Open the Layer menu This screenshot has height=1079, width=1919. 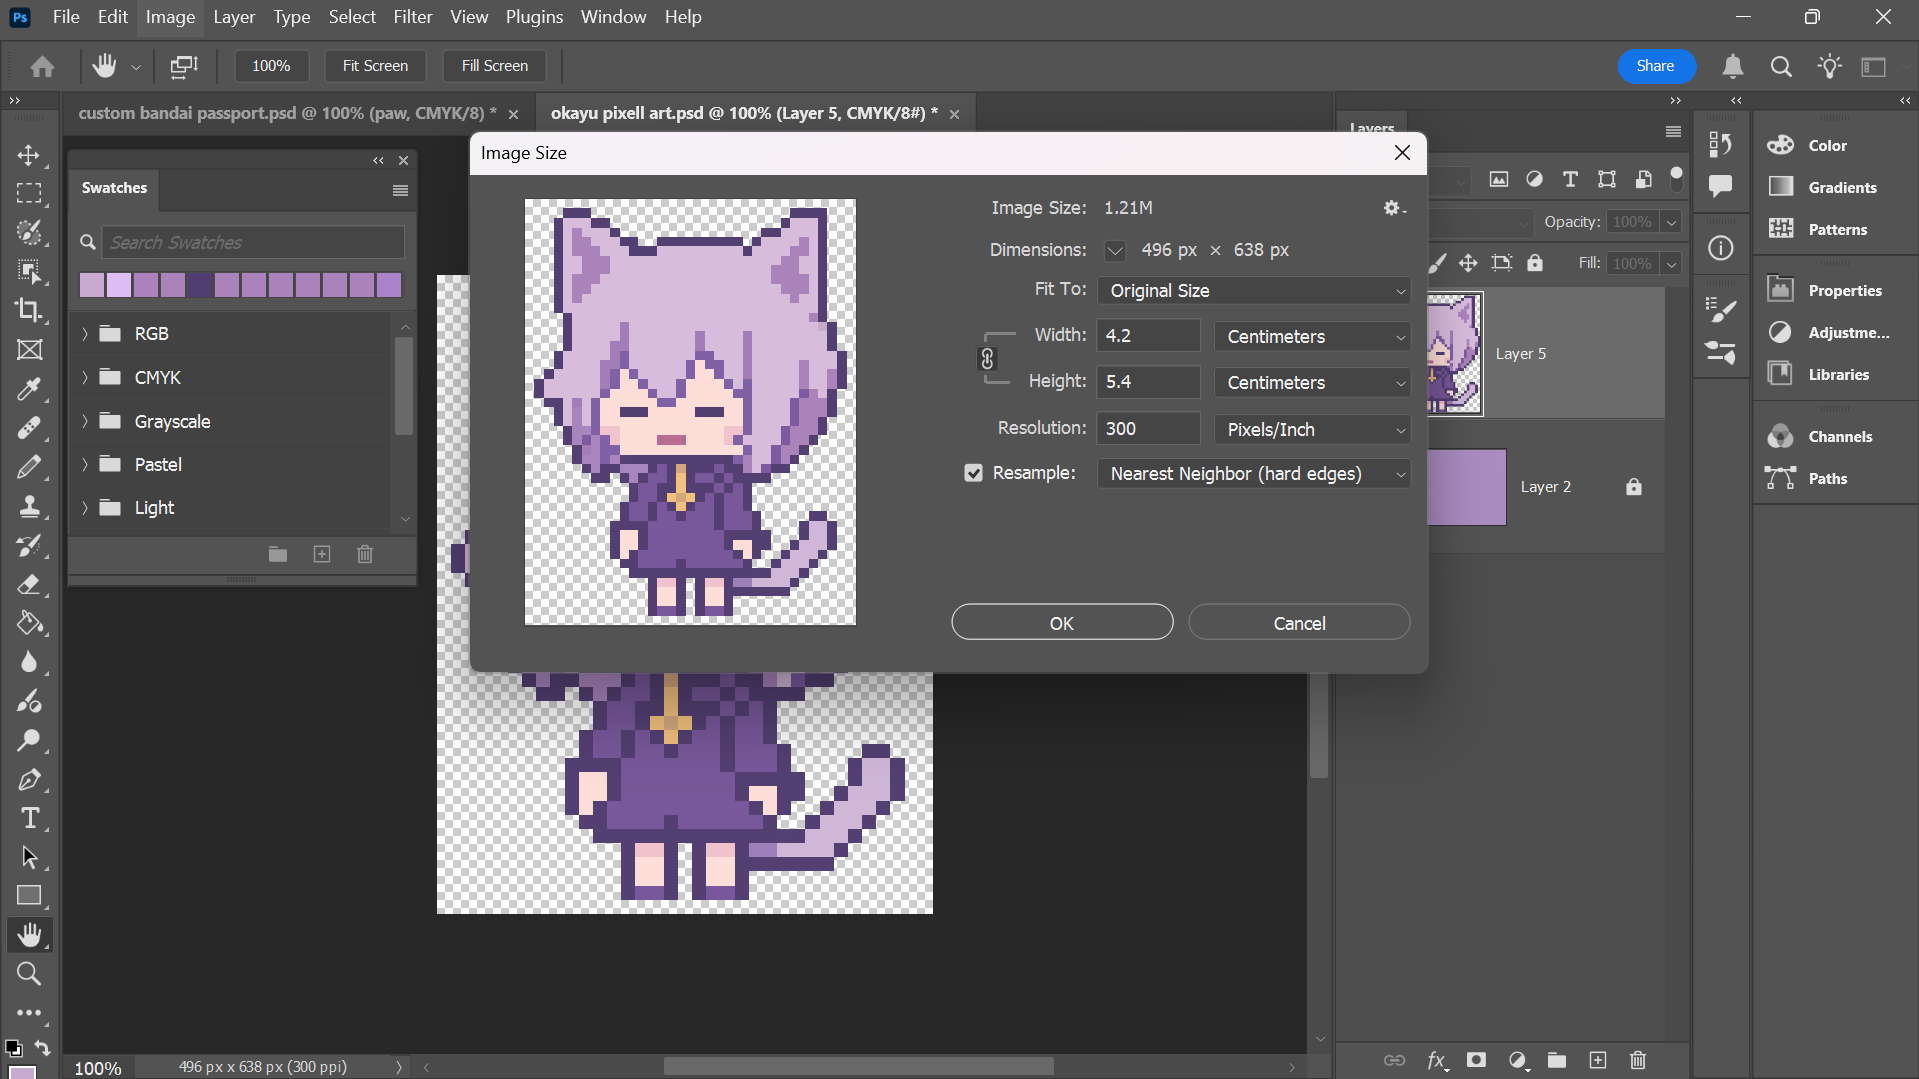234,17
